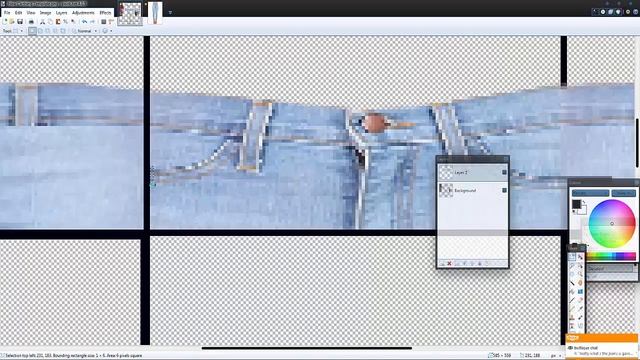Swap primary and secondary colors arrow
The image size is (640, 360).
click(x=584, y=202)
